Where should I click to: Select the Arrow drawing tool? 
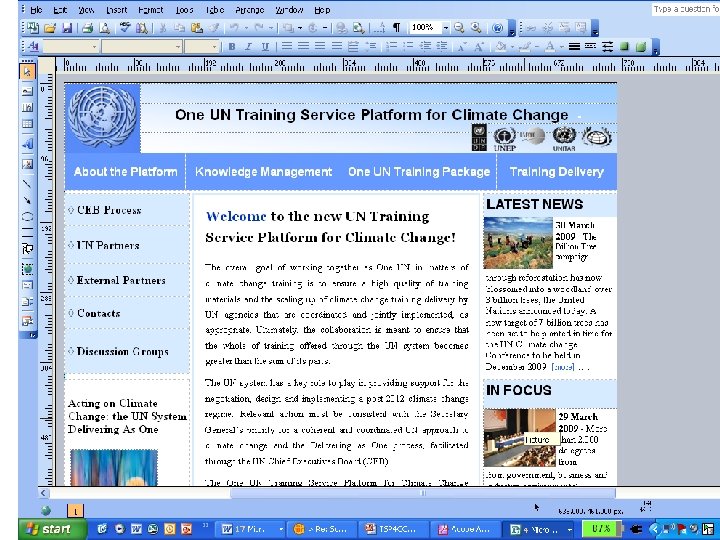tap(28, 200)
